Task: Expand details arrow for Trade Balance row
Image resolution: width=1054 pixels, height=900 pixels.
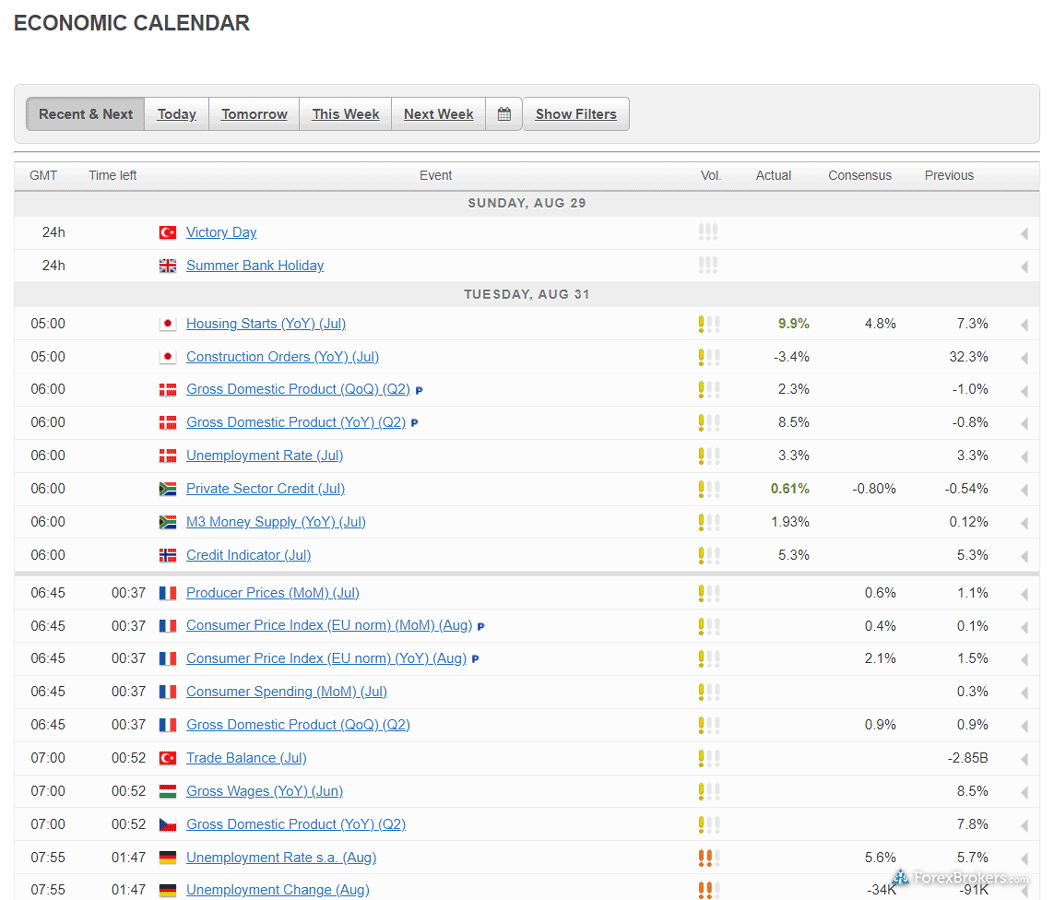Action: tap(1024, 759)
